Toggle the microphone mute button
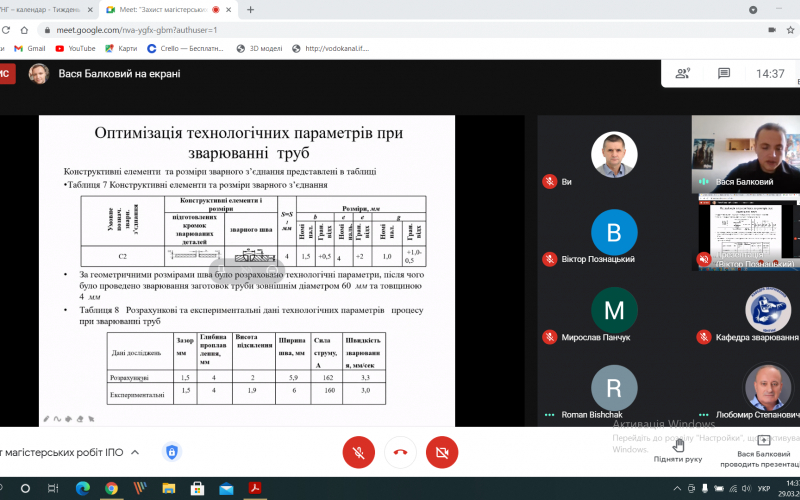 (x=359, y=452)
